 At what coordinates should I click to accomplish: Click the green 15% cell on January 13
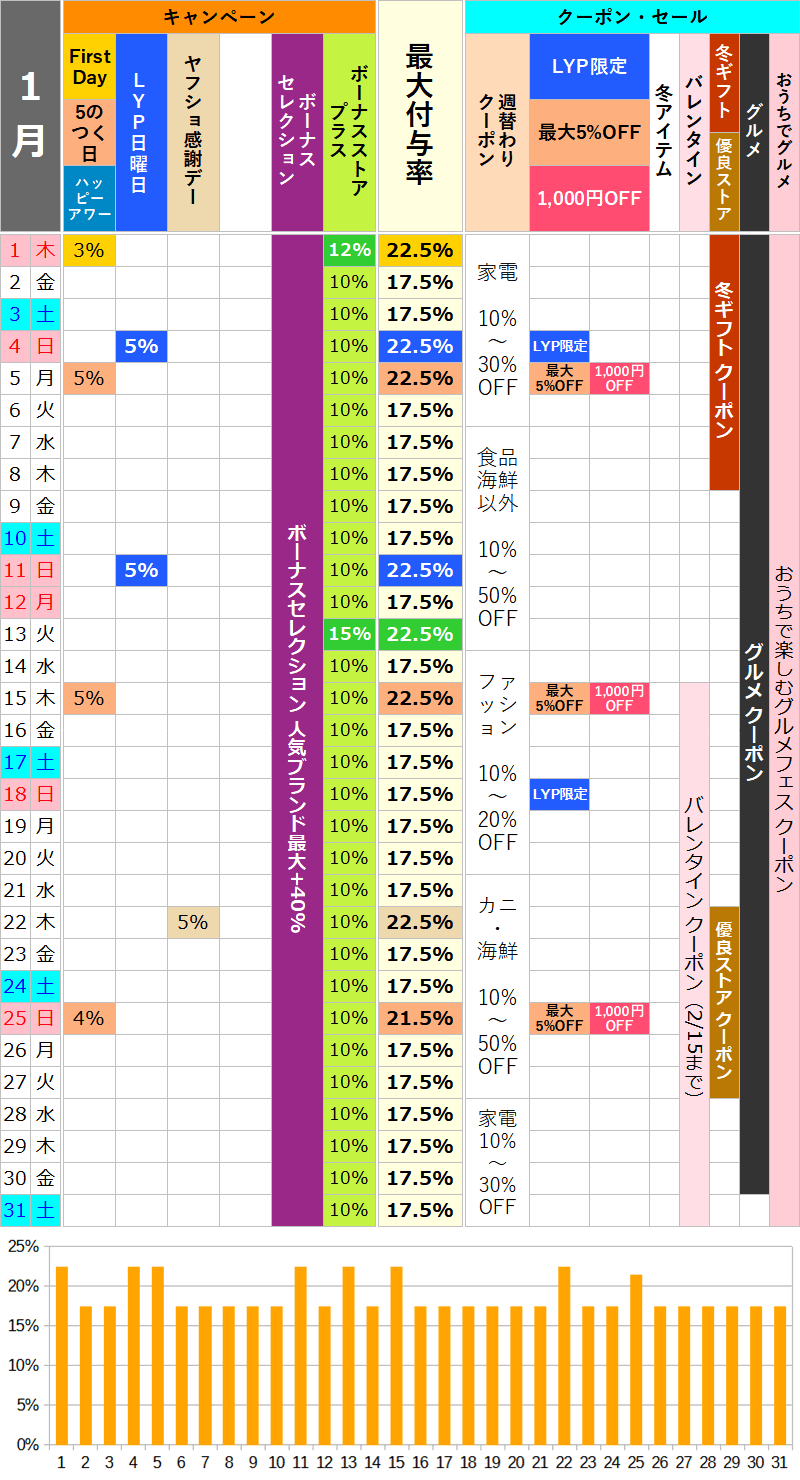[349, 634]
